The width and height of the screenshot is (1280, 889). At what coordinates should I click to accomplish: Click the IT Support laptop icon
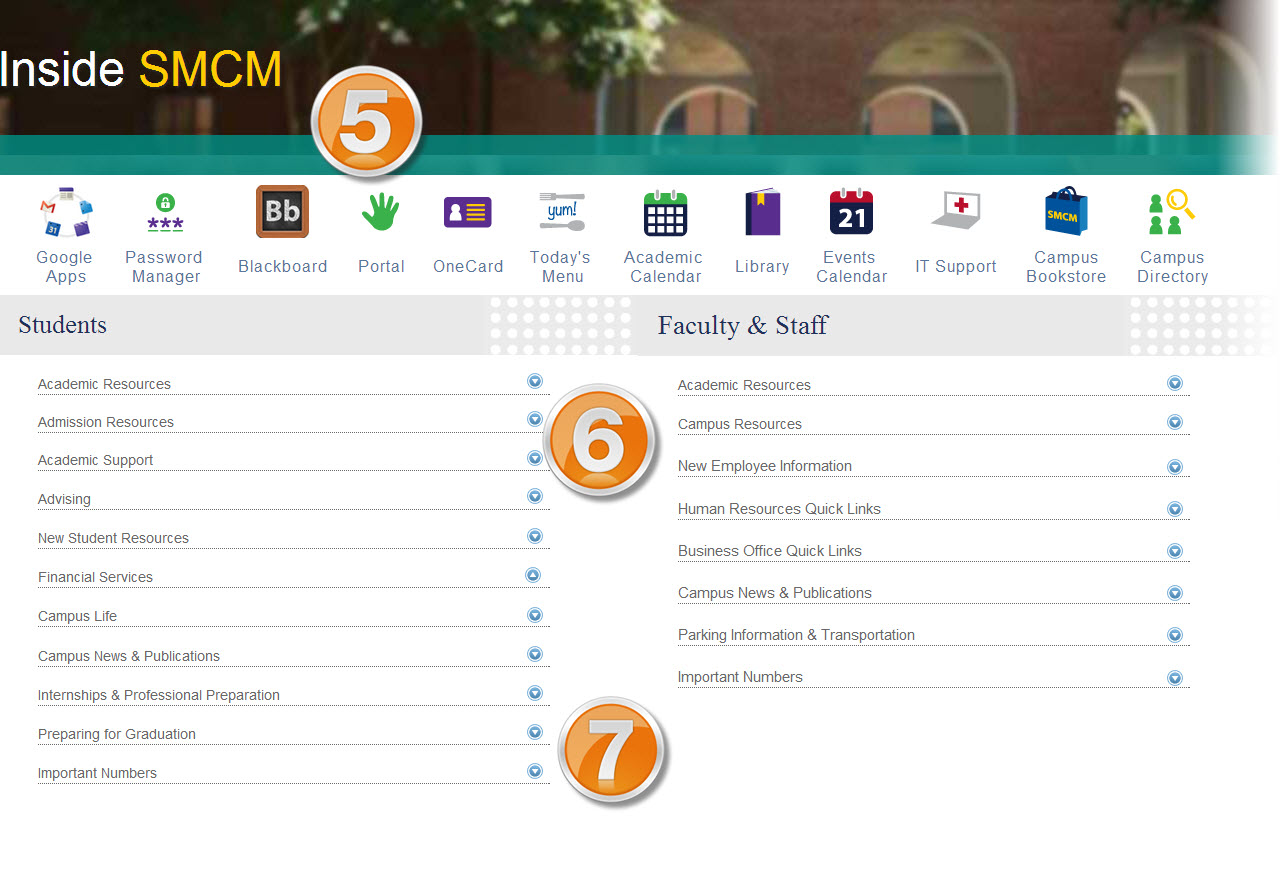956,212
